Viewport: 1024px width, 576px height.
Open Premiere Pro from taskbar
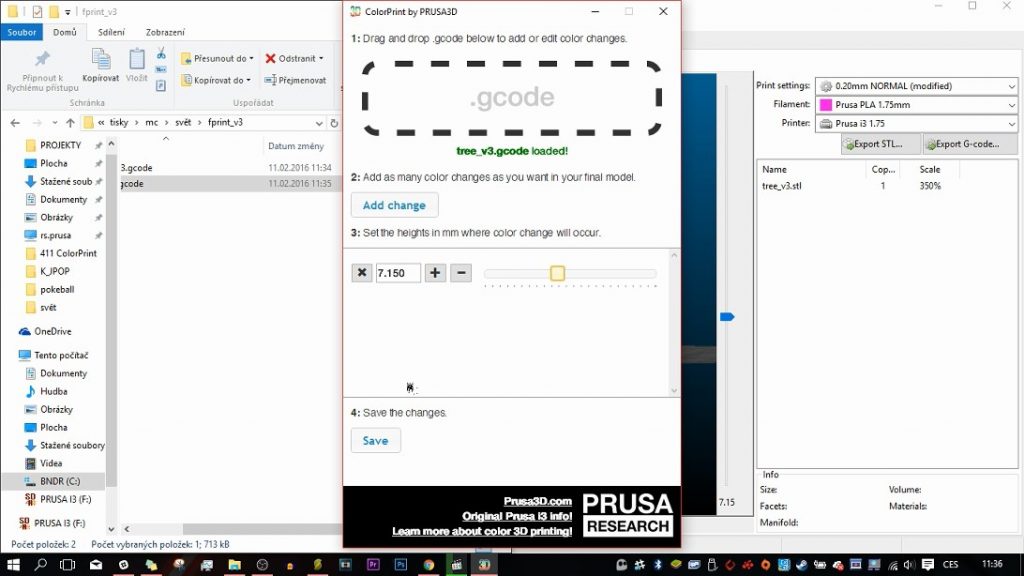(374, 564)
